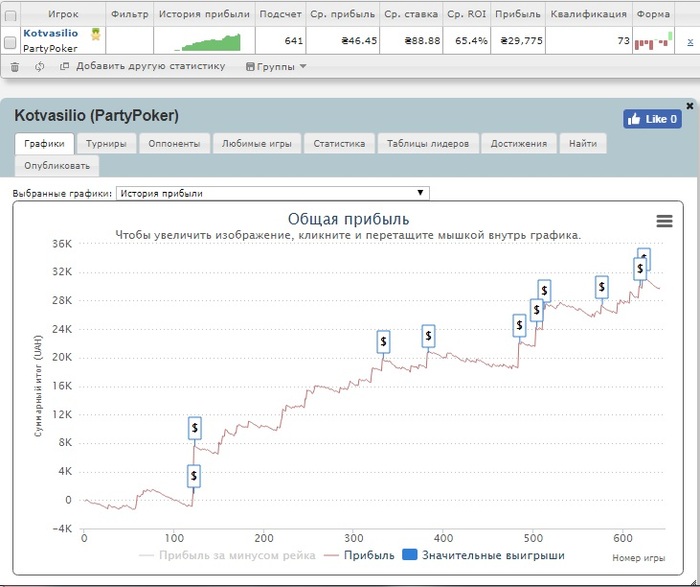Viewport: 700px width, 587px height.
Task: Toggle the Прибыль legend series
Action: pyautogui.click(x=359, y=556)
